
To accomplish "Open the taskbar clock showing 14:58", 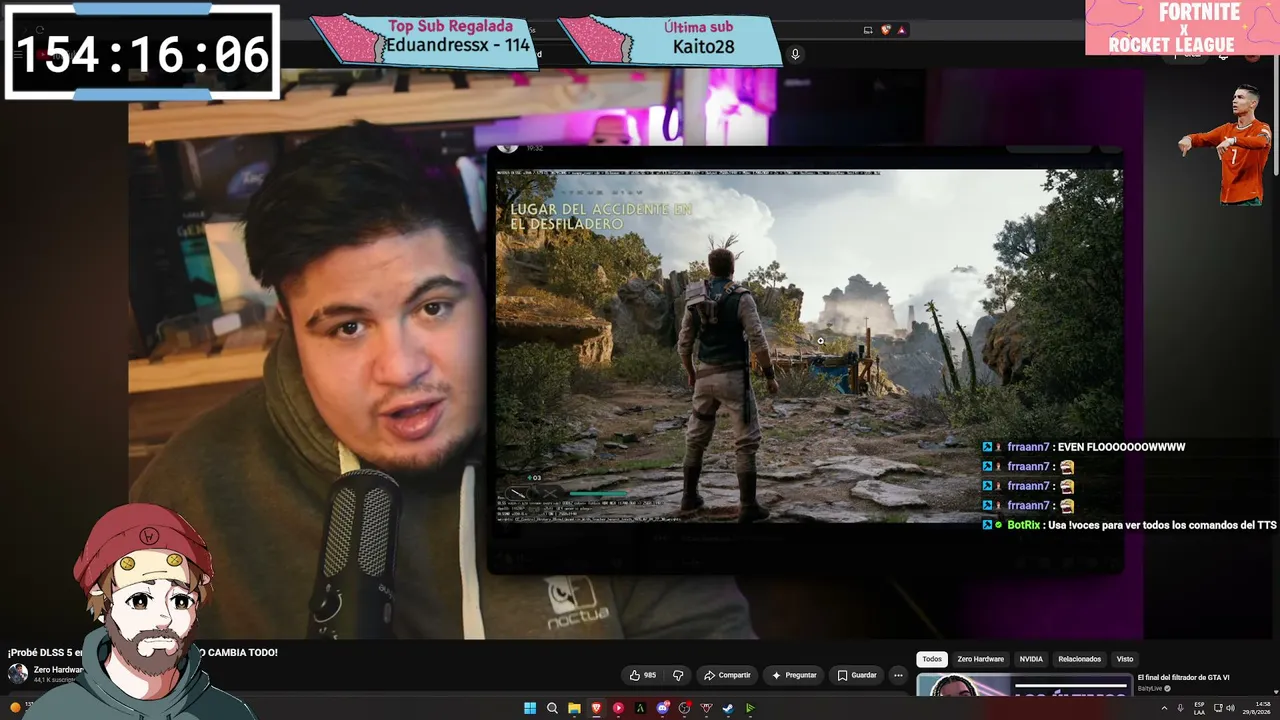I will click(x=1259, y=708).
